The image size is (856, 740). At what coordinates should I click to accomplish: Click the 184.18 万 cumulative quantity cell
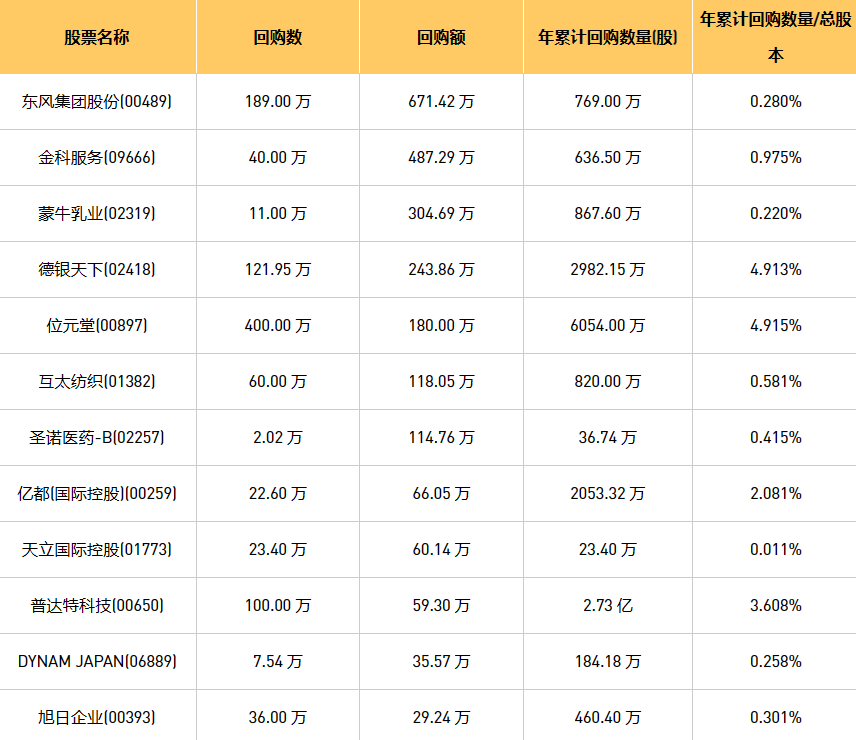[x=608, y=662]
